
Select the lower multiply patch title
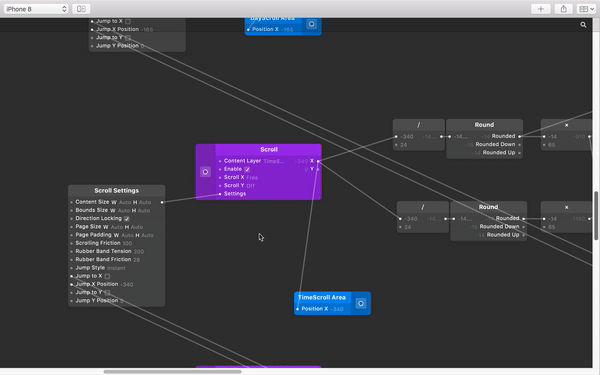pos(566,207)
